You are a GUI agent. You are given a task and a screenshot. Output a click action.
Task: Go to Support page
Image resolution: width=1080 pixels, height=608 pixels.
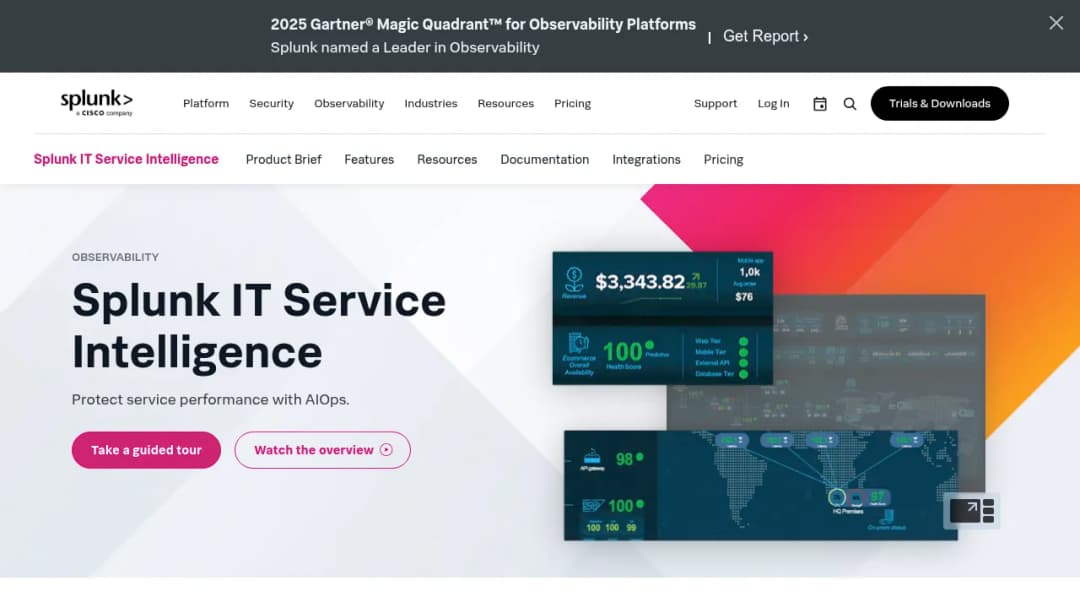coord(715,103)
